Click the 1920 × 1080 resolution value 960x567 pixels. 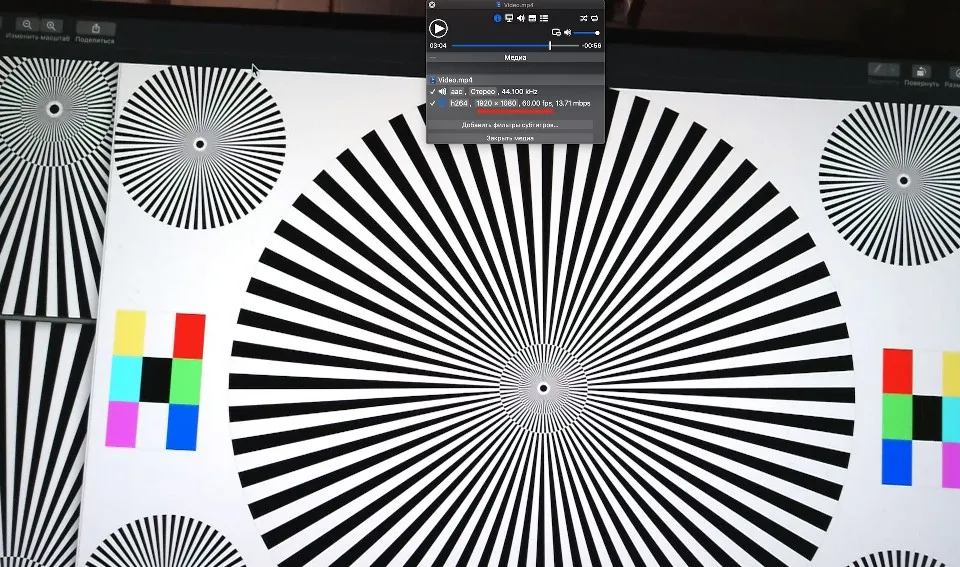[x=496, y=103]
